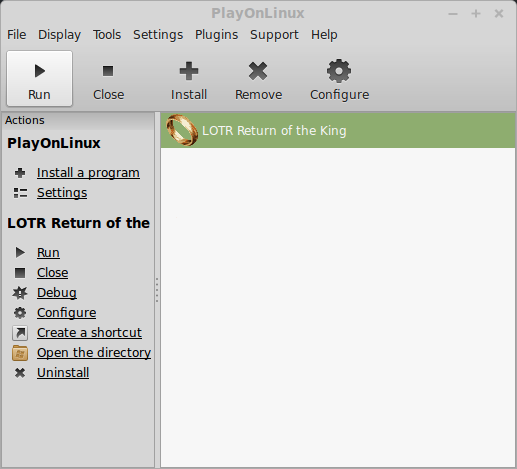Click the Settings link in Actions panel
517x469 pixels.
coord(62,193)
